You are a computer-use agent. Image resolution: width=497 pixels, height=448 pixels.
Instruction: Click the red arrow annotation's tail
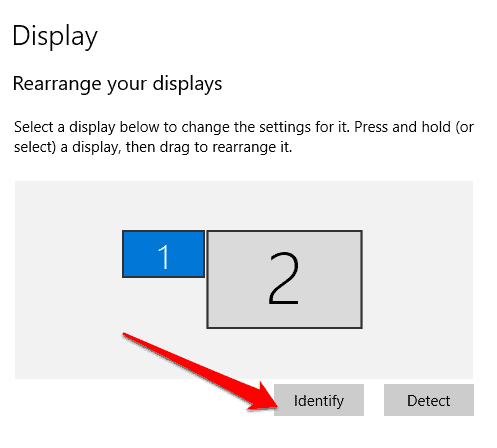pos(130,337)
